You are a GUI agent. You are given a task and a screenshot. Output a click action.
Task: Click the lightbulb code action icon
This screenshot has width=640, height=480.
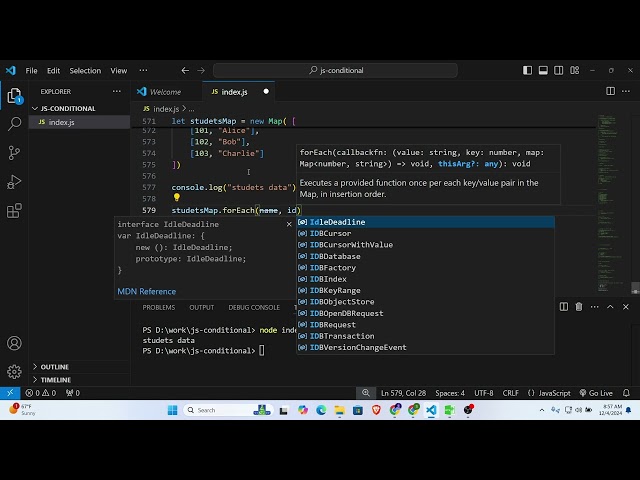tap(177, 198)
